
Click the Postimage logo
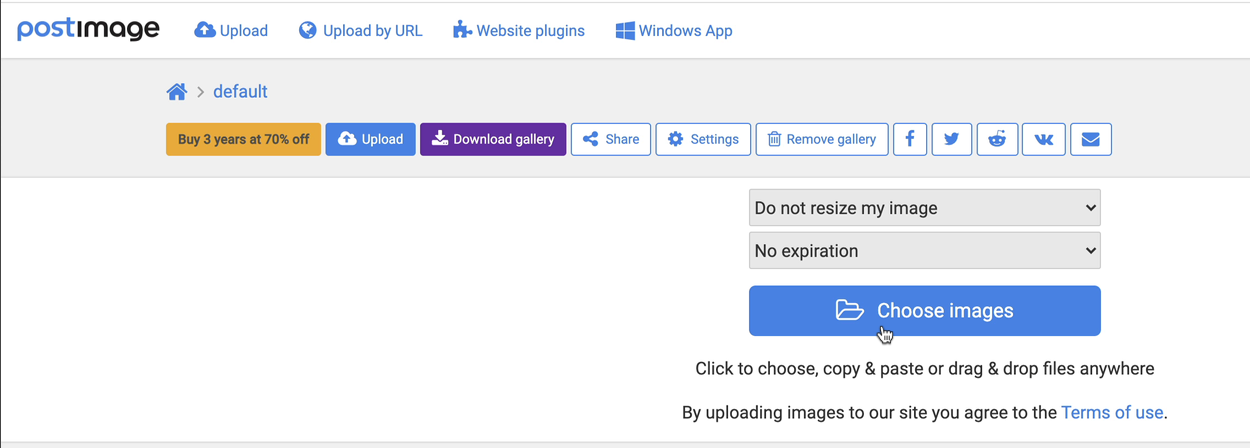click(88, 30)
